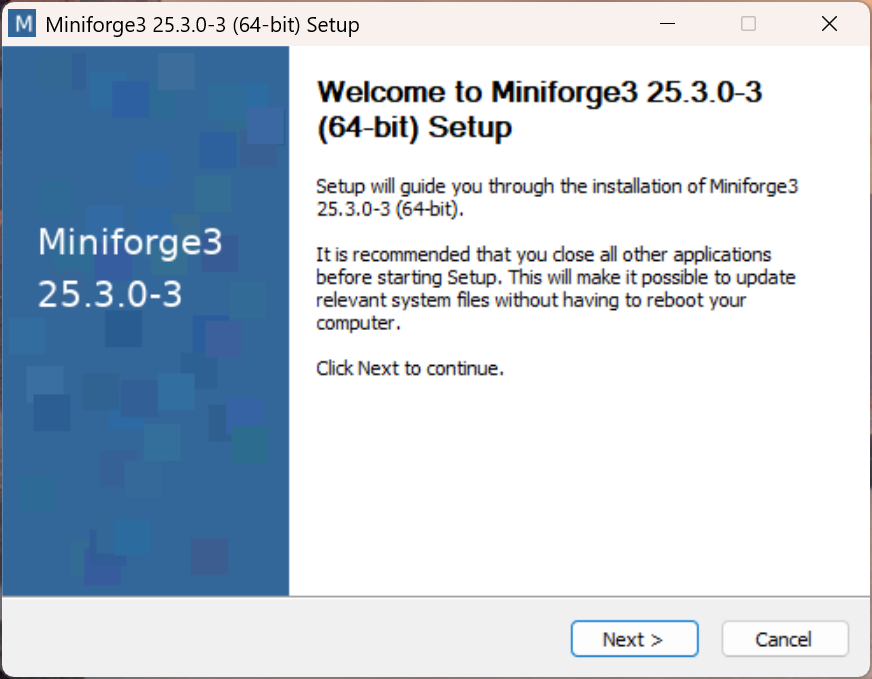
Task: Click the grayed-out maximize button
Action: tap(748, 23)
